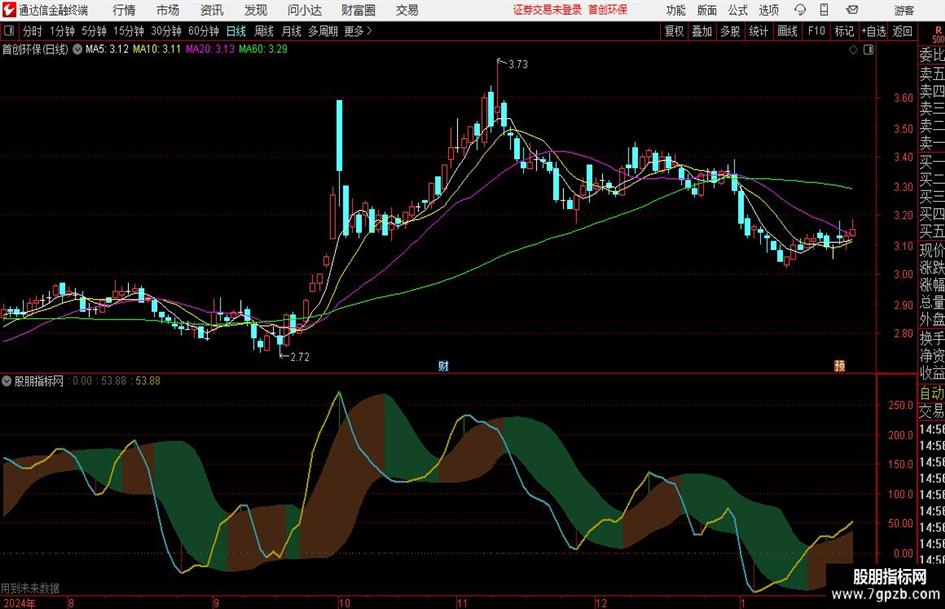Click the 预 forecast marker on chart
This screenshot has width=945, height=609.
pyautogui.click(x=840, y=366)
